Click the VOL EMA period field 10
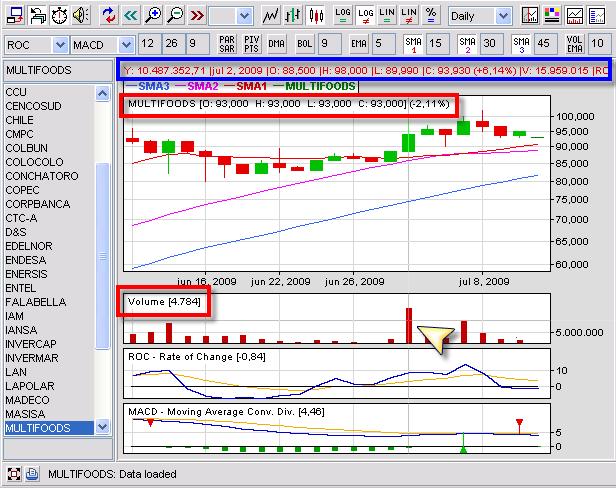Viewport: 616px width, 488px height. coord(600,44)
